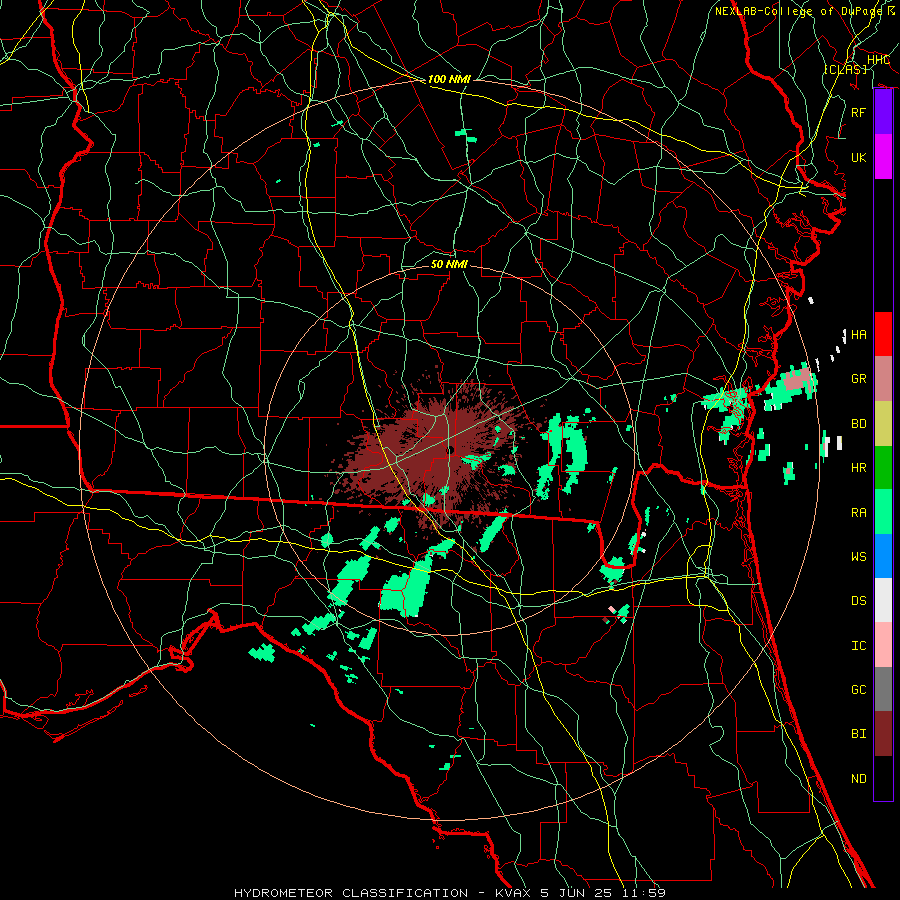Screen dimensions: 900x900
Task: Click the WS blue legend swatch
Action: (883, 556)
